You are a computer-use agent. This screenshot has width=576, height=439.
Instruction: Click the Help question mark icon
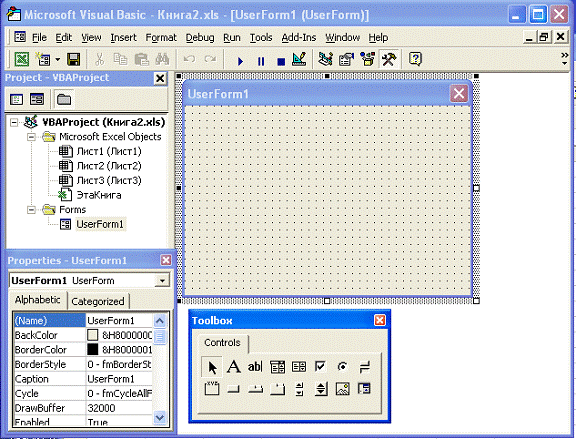[x=415, y=59]
